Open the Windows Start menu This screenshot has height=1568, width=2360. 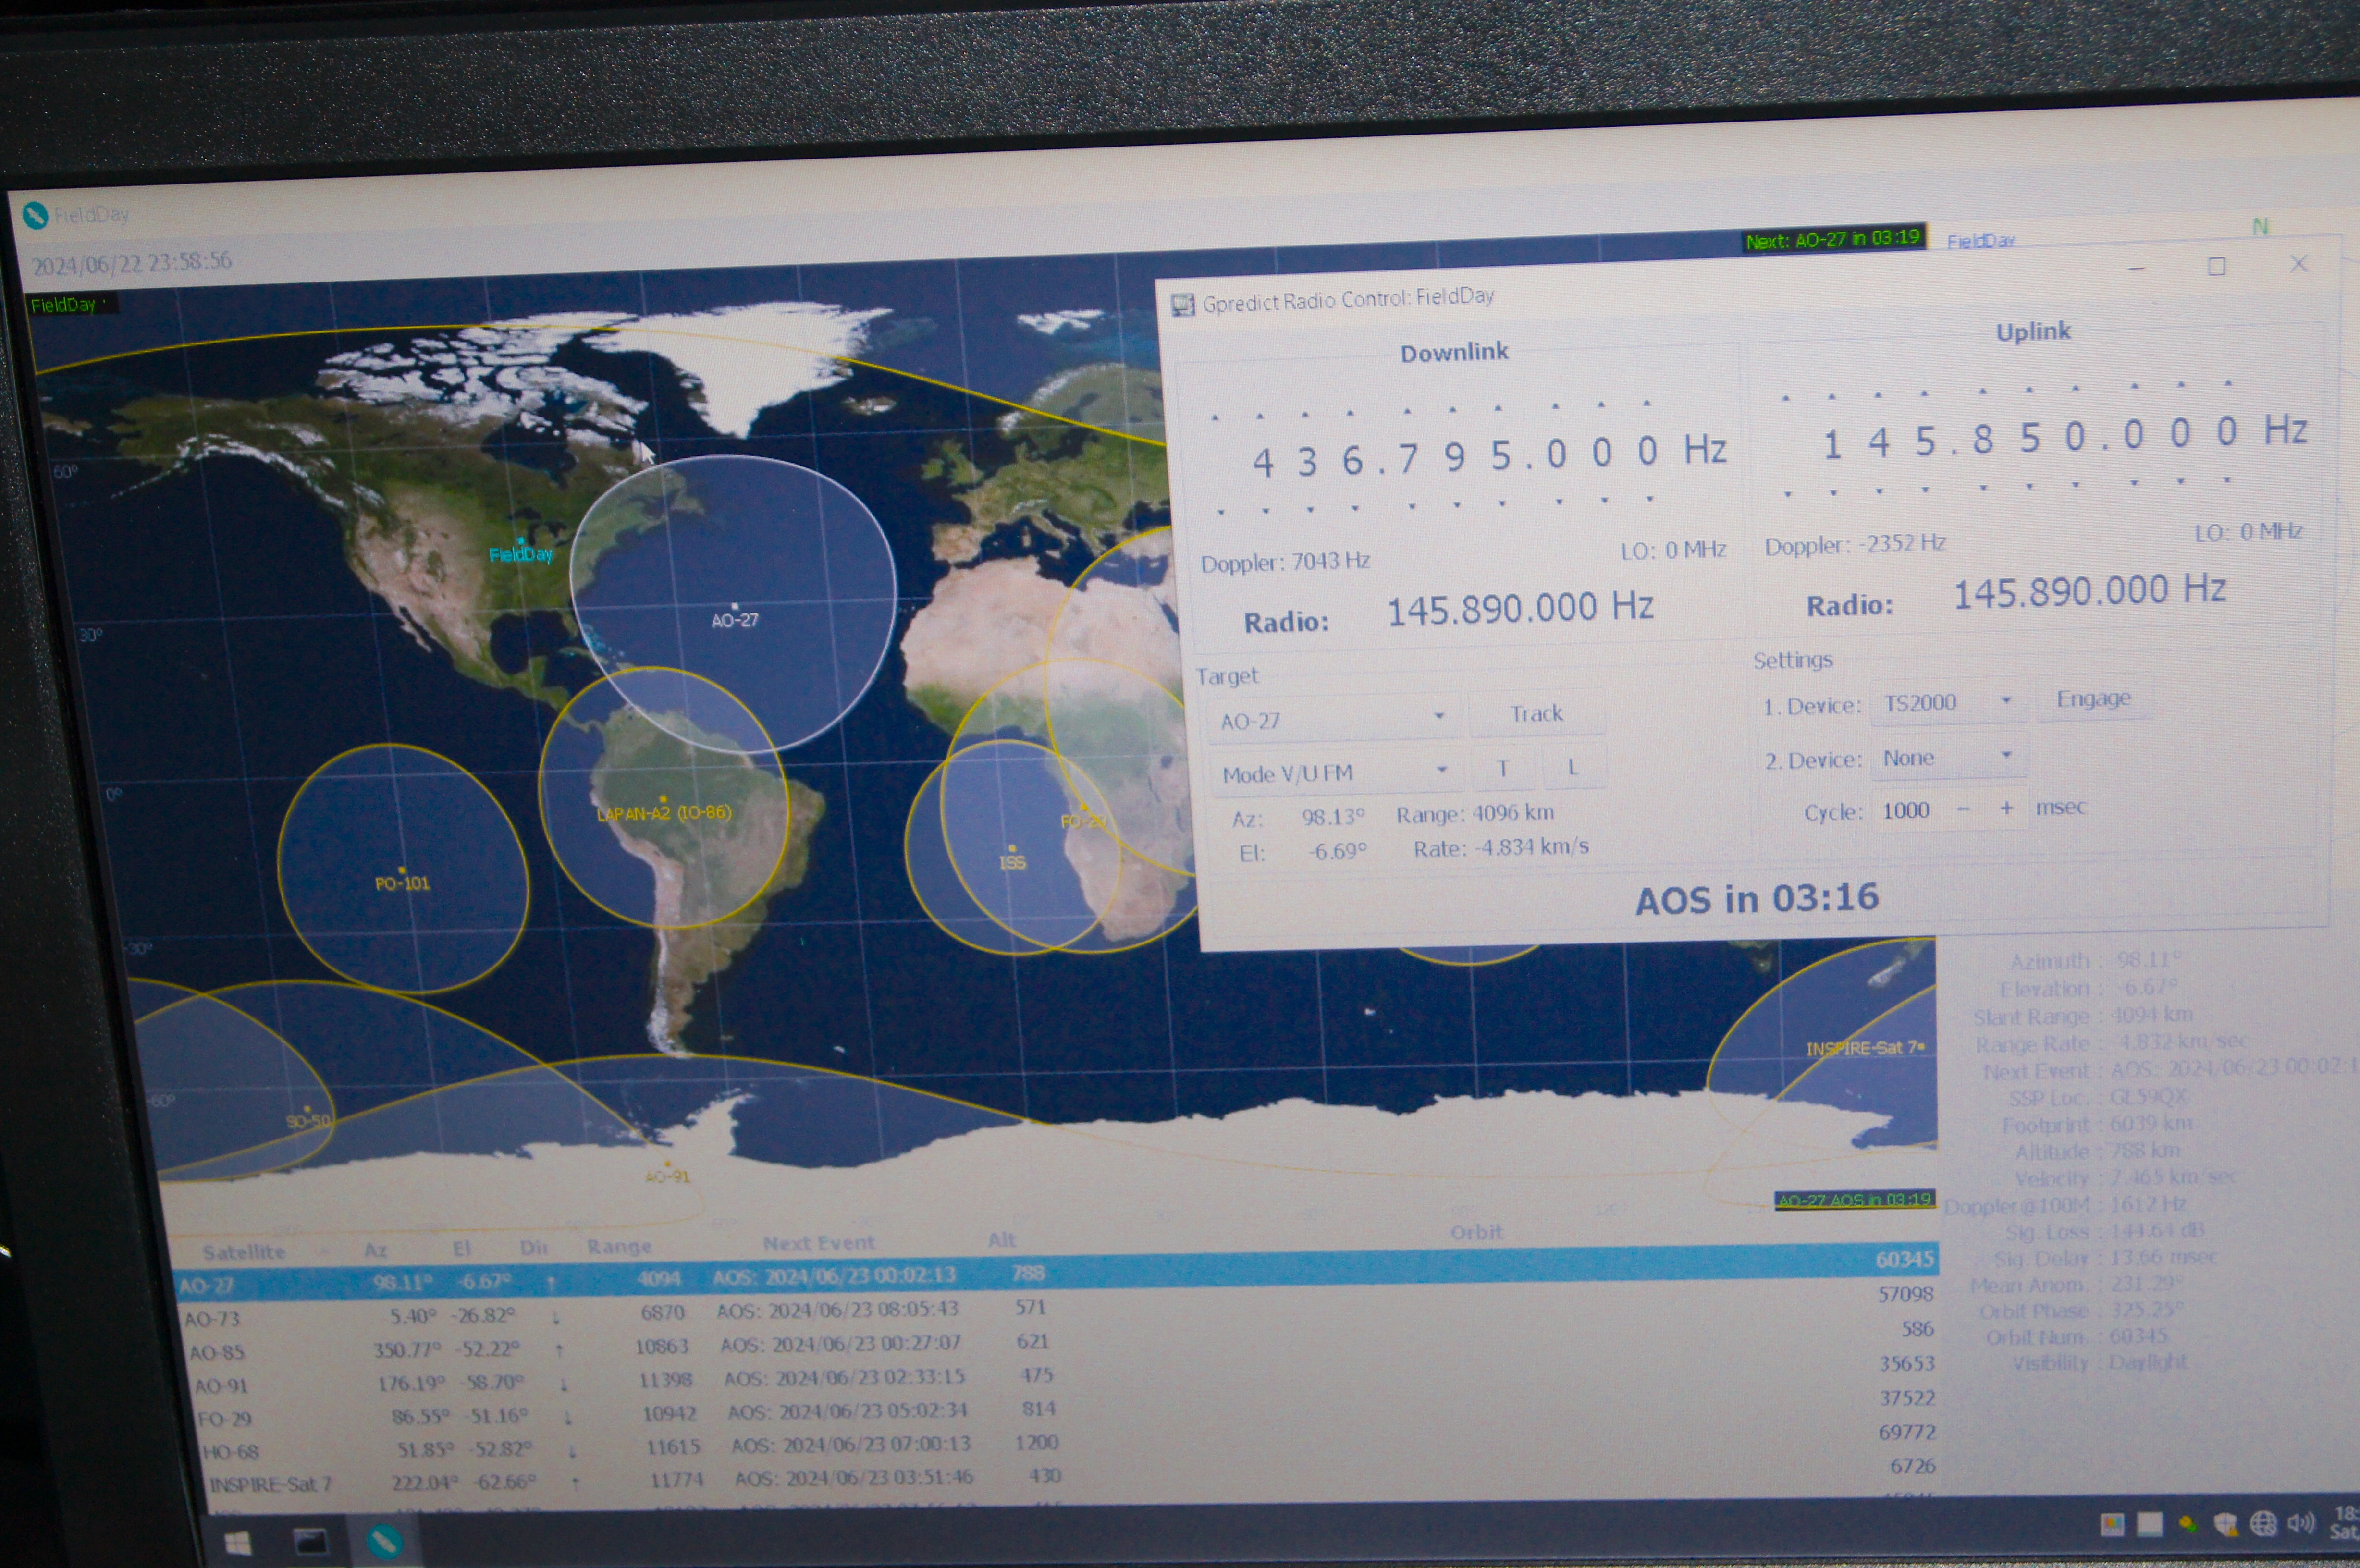(x=236, y=1544)
